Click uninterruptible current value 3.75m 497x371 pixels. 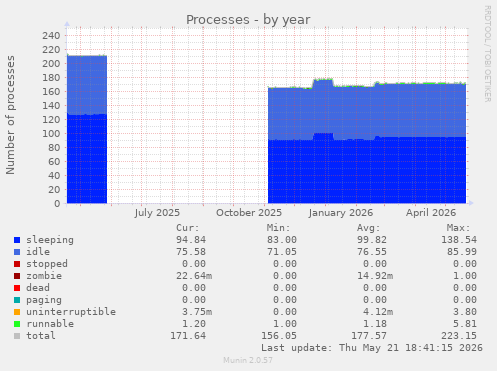[197, 312]
